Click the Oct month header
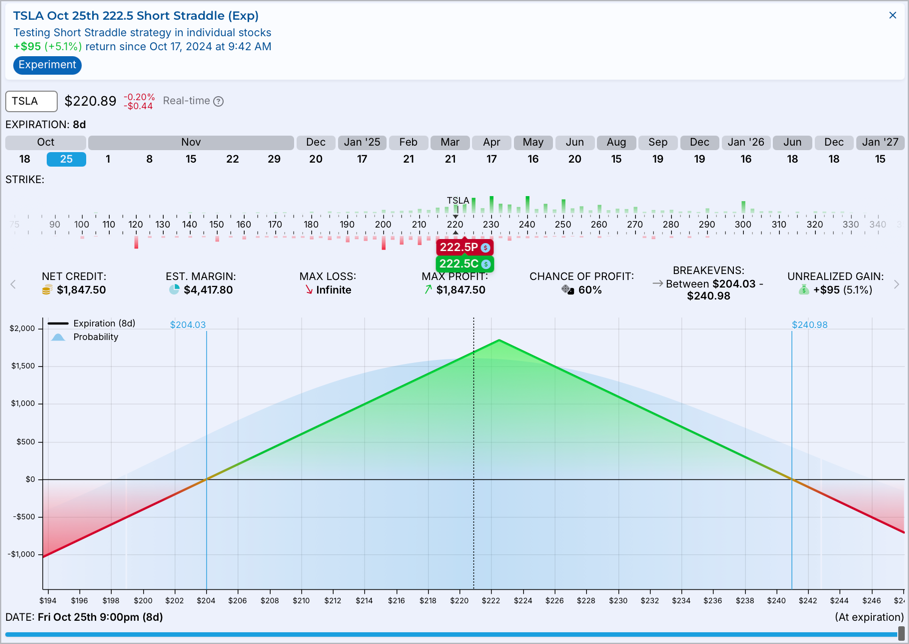 (46, 143)
